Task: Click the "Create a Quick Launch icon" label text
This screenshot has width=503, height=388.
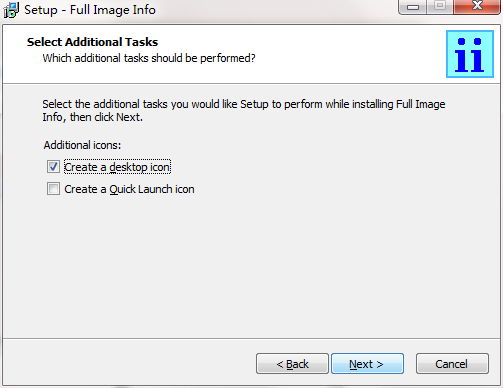Action: coord(129,189)
